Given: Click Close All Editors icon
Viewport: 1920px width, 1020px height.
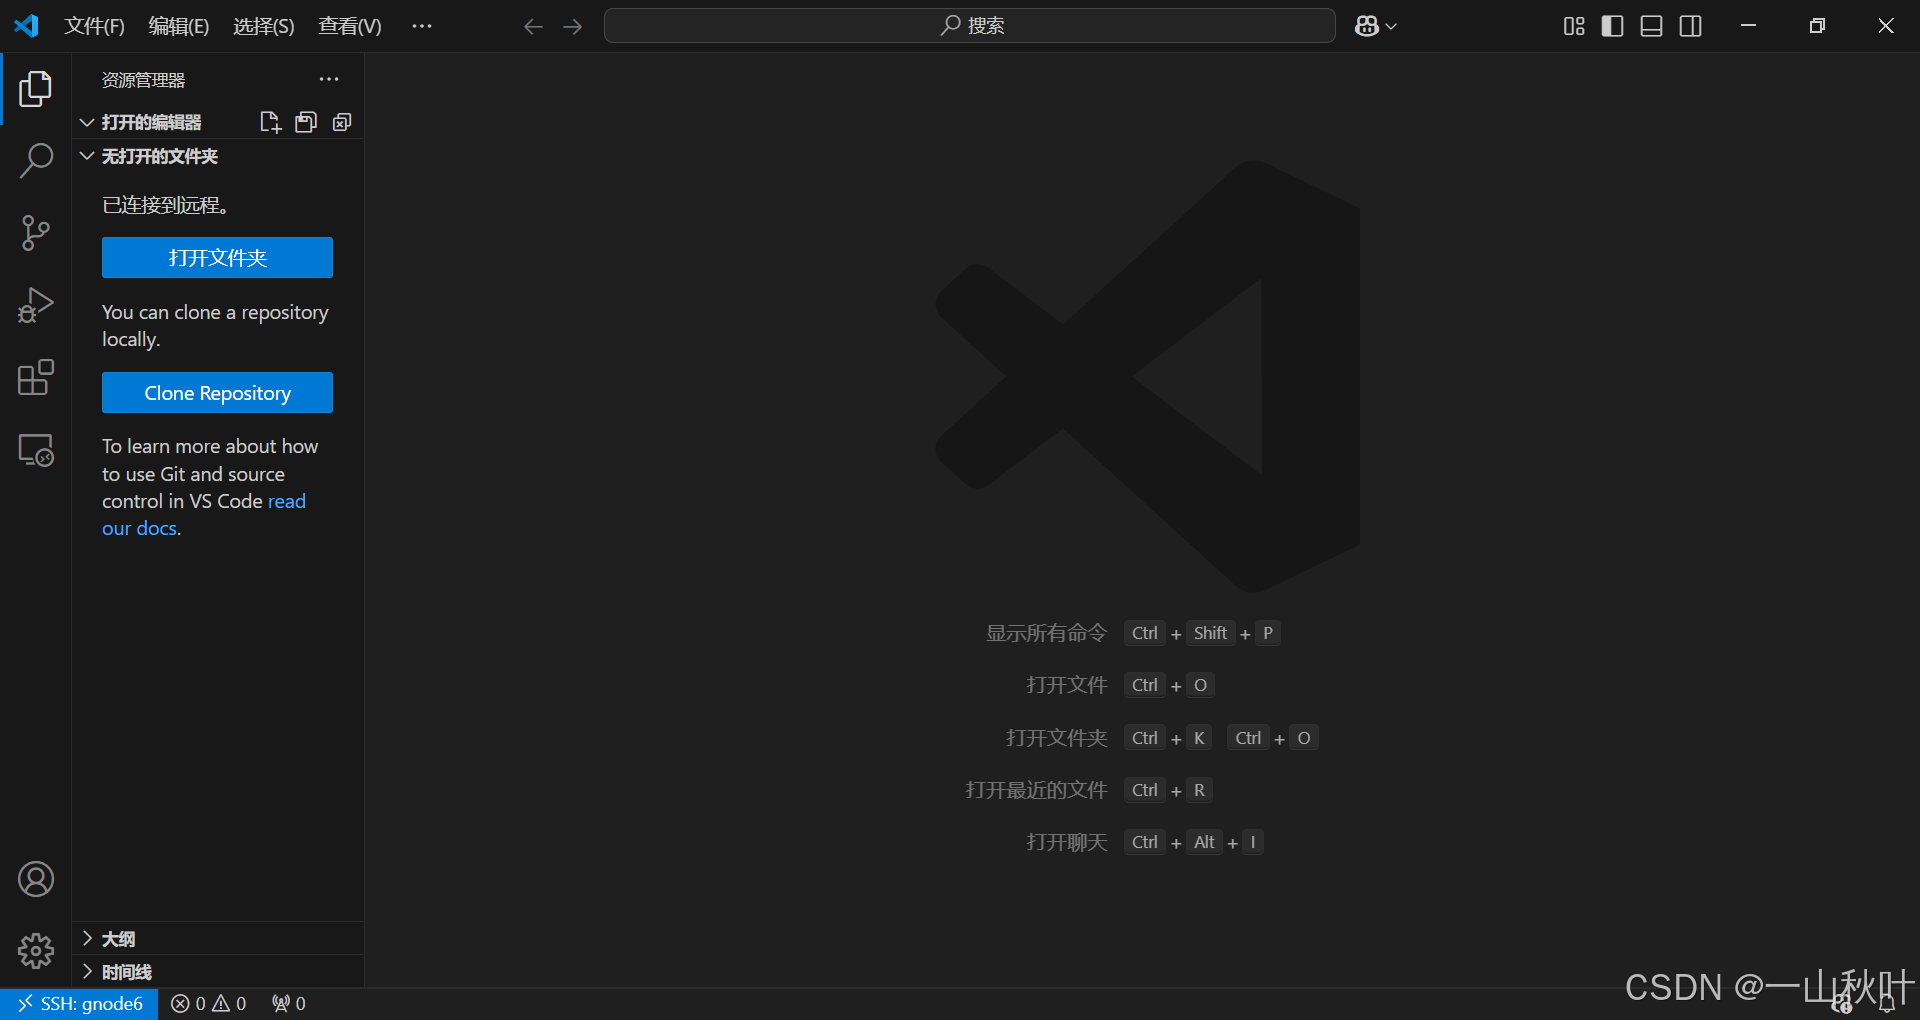Looking at the screenshot, I should point(342,122).
